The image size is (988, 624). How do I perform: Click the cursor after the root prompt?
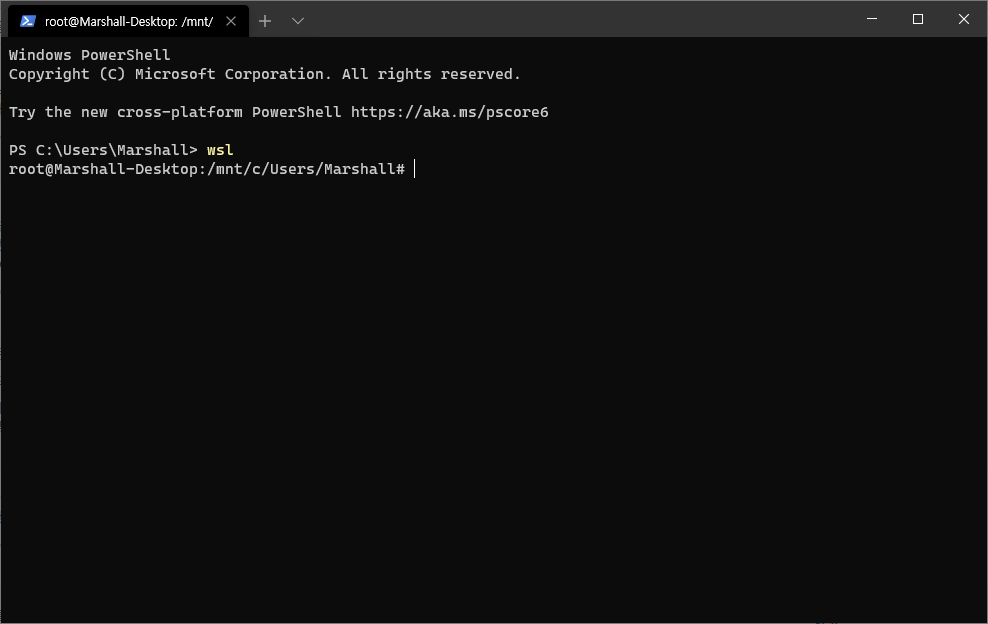(414, 169)
